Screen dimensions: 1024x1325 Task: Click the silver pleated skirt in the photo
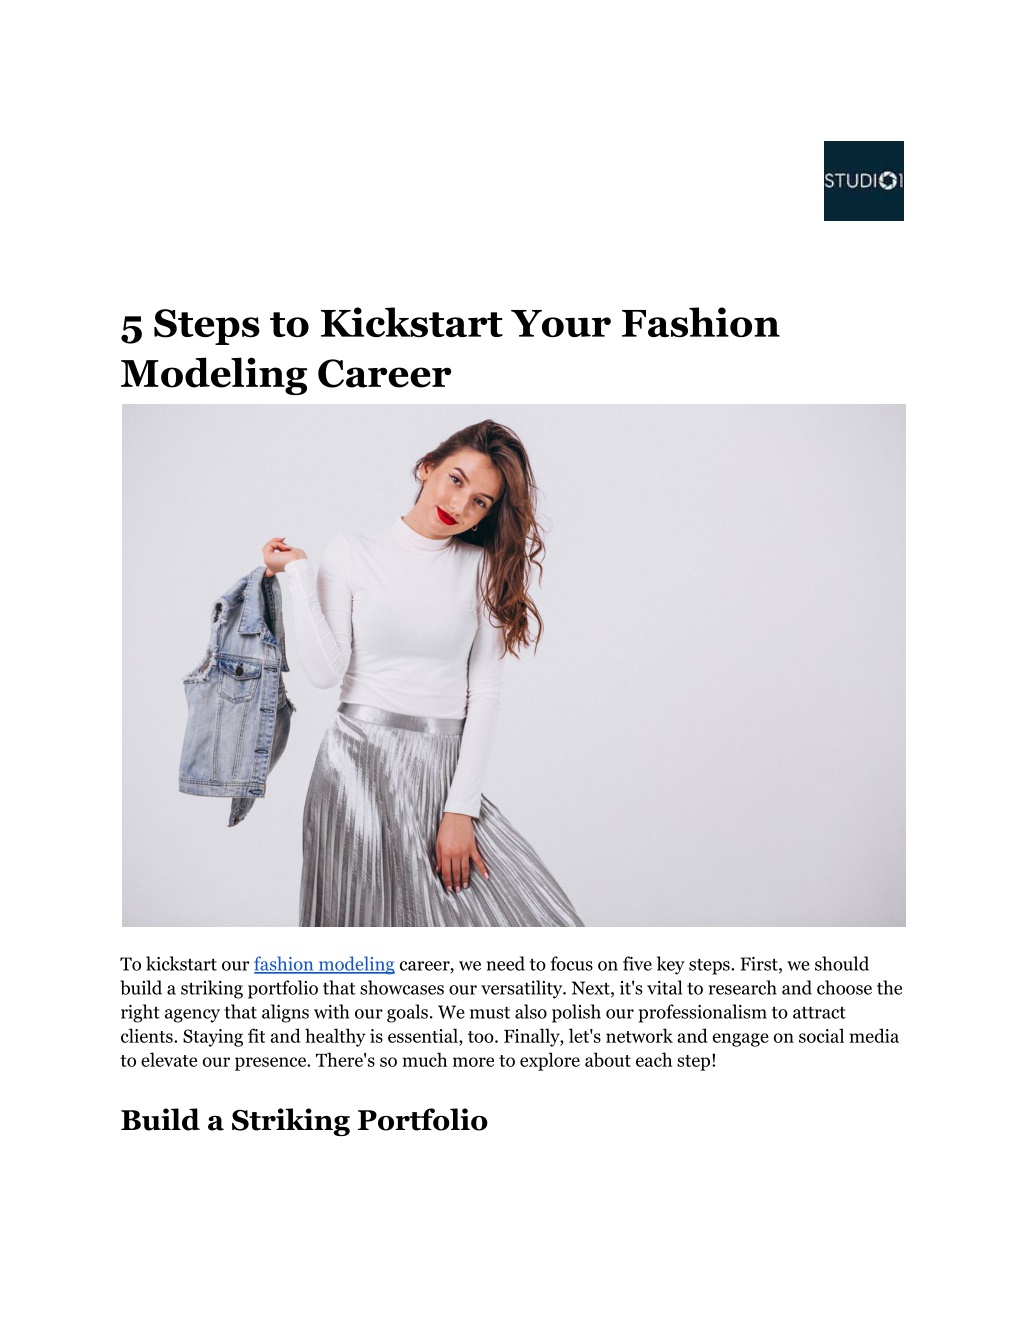pos(430,820)
